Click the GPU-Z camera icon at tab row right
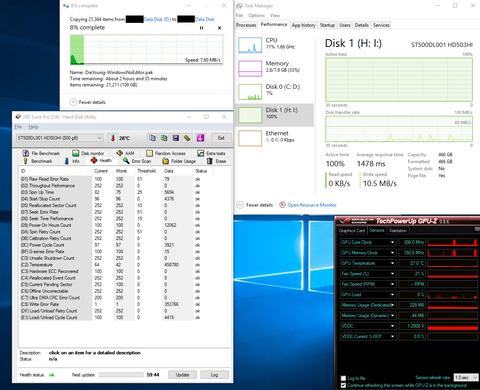 coord(477,229)
